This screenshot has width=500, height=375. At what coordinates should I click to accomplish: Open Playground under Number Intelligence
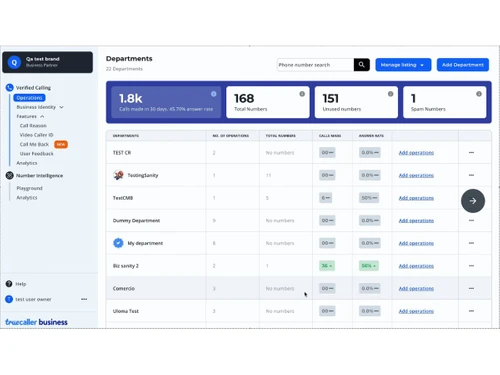point(29,188)
